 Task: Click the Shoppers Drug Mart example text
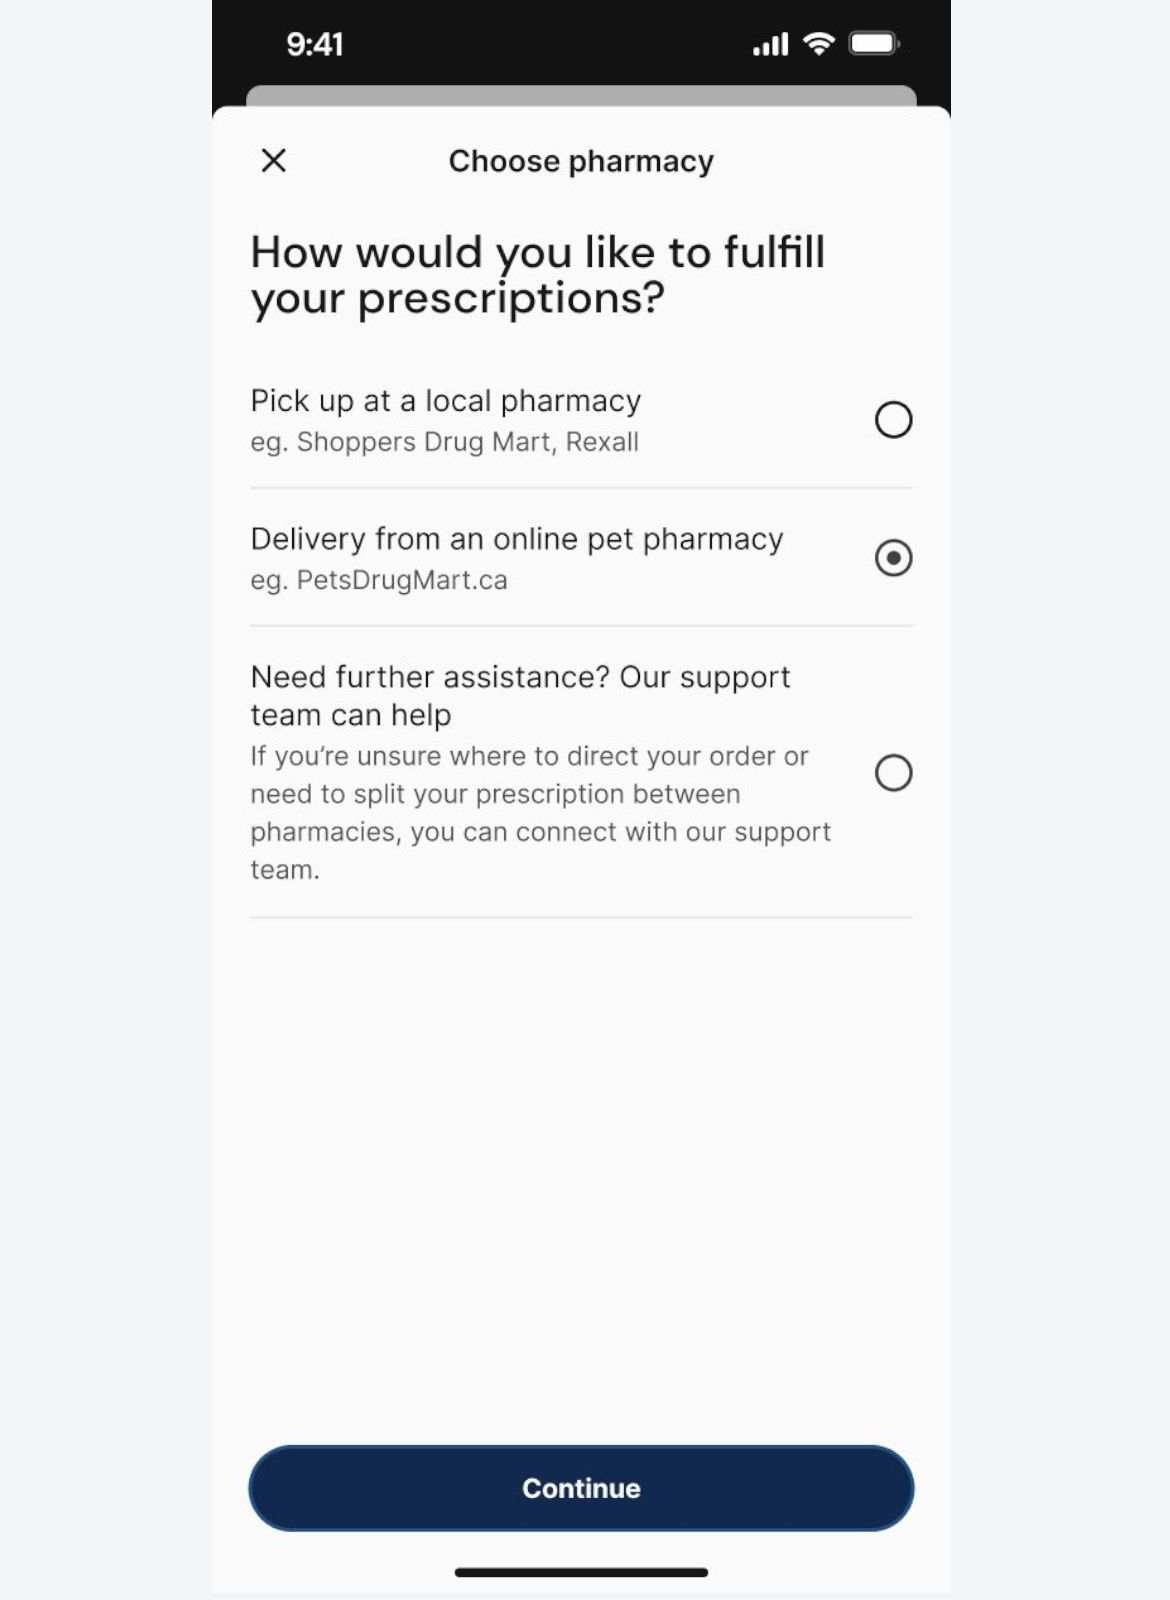pyautogui.click(x=444, y=441)
